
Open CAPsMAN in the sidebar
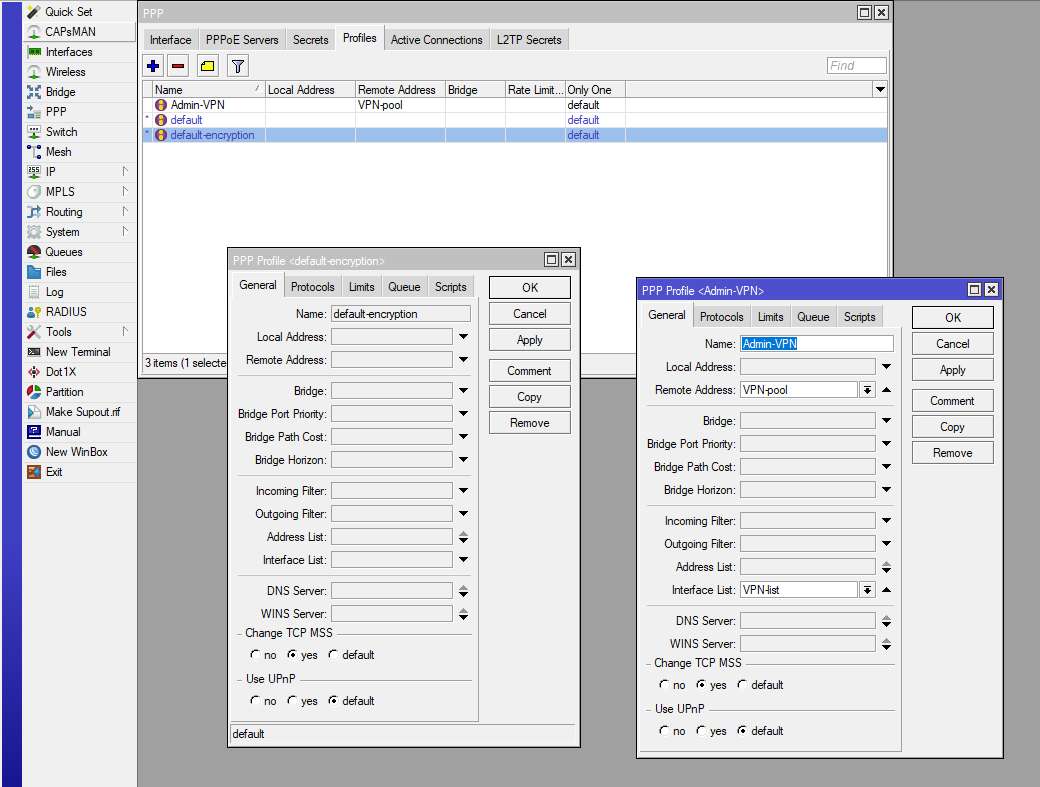coord(70,32)
